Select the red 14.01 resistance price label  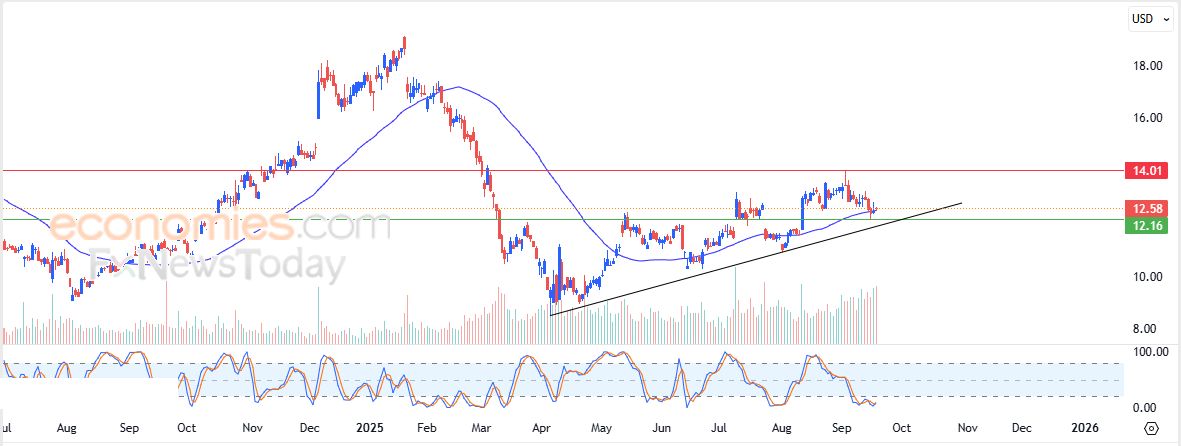(x=1144, y=171)
